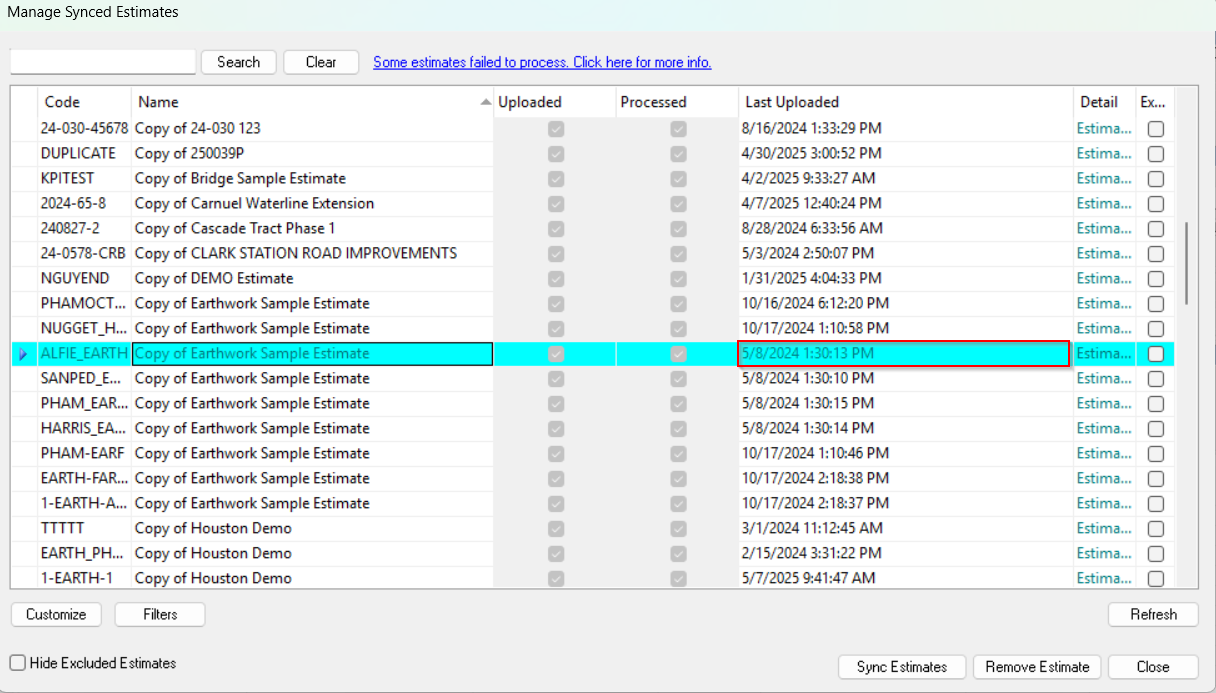
Task: Tick Exclude checkbox for the highlighted ALFIE_EARTH row
Action: tap(1155, 354)
